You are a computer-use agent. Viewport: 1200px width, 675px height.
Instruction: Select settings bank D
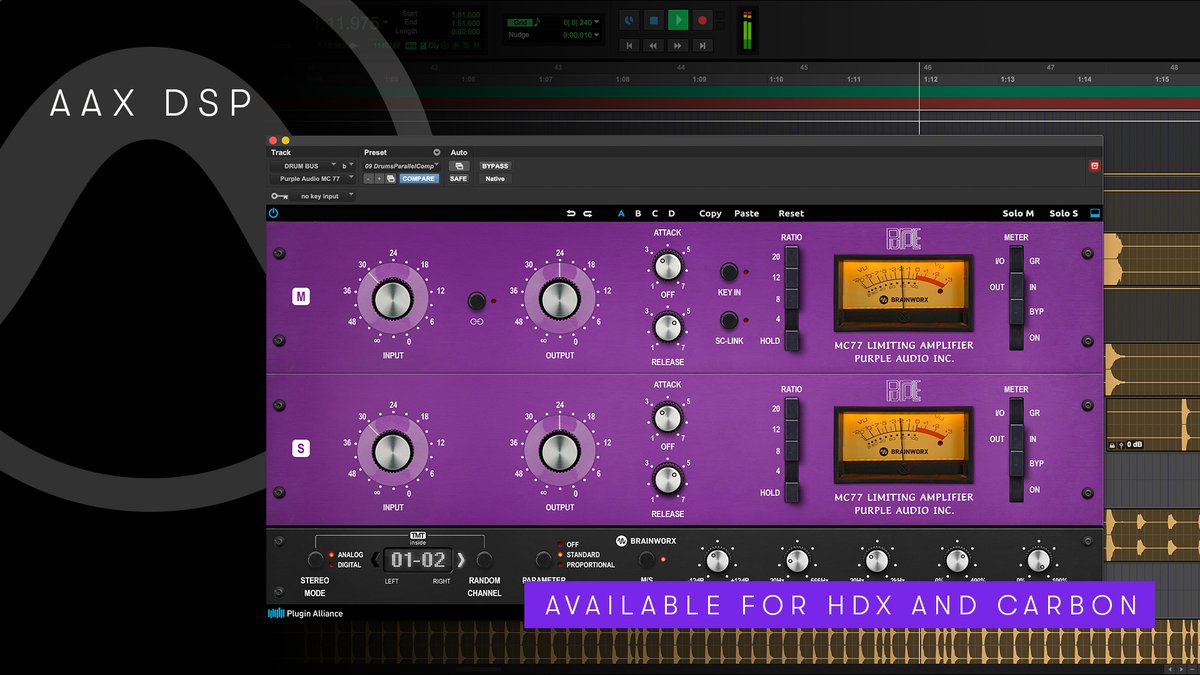pyautogui.click(x=672, y=213)
